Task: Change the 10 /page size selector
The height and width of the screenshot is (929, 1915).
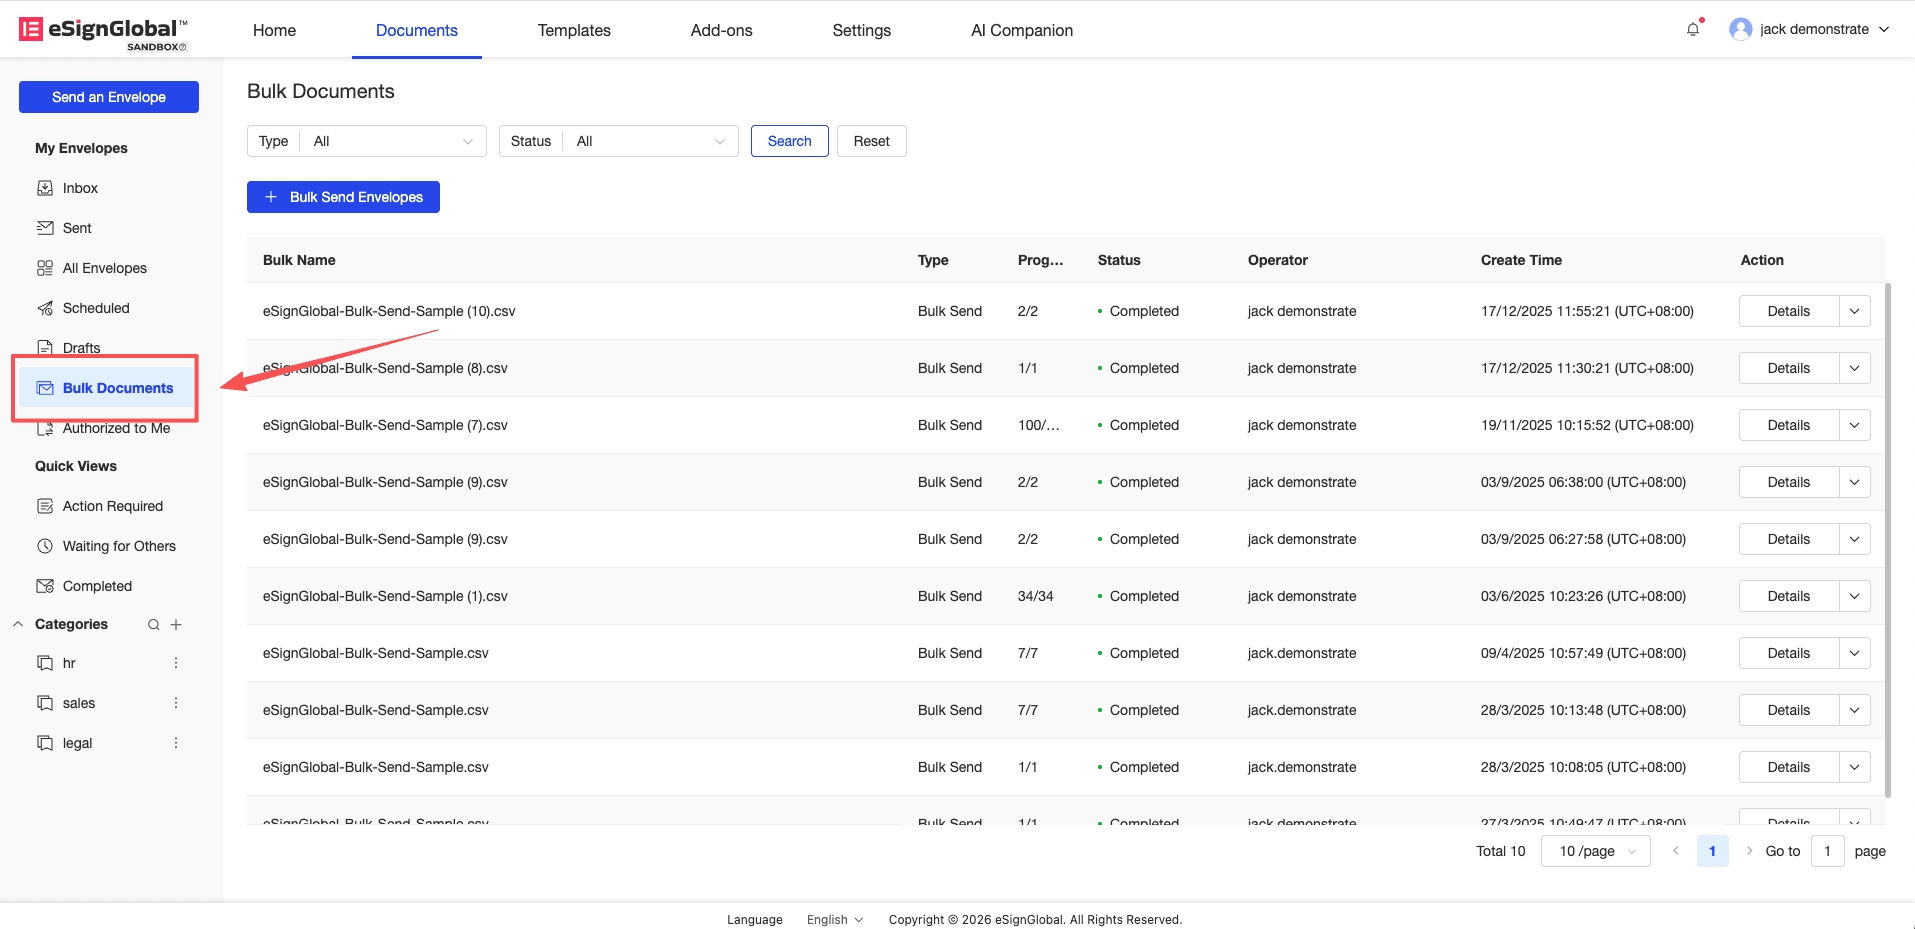Action: pyautogui.click(x=1596, y=851)
